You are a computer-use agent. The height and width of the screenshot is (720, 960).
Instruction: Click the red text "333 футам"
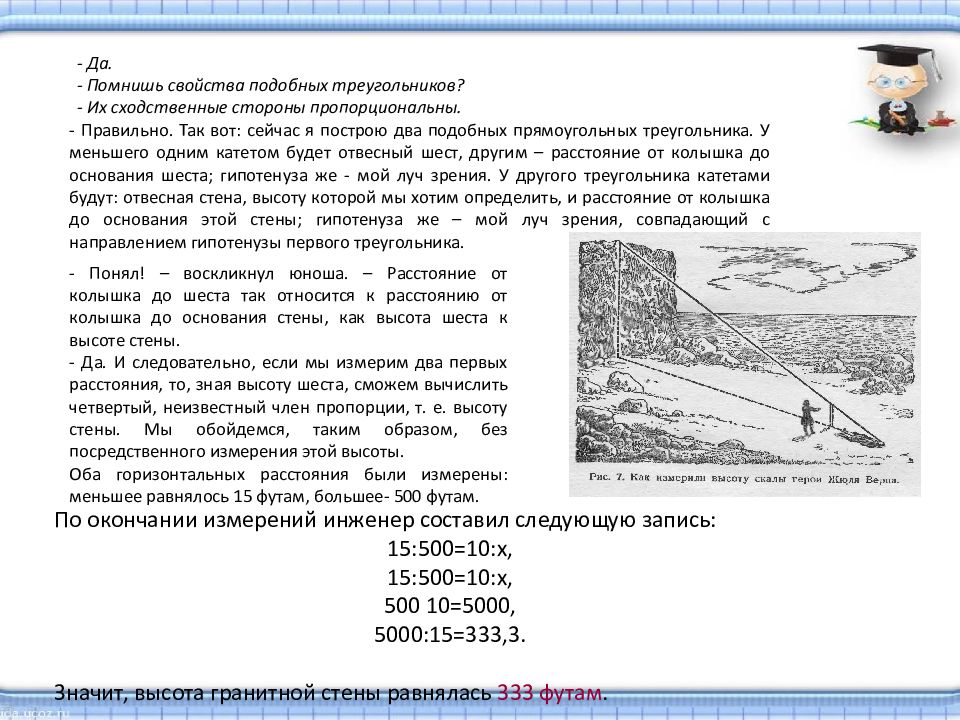click(549, 692)
